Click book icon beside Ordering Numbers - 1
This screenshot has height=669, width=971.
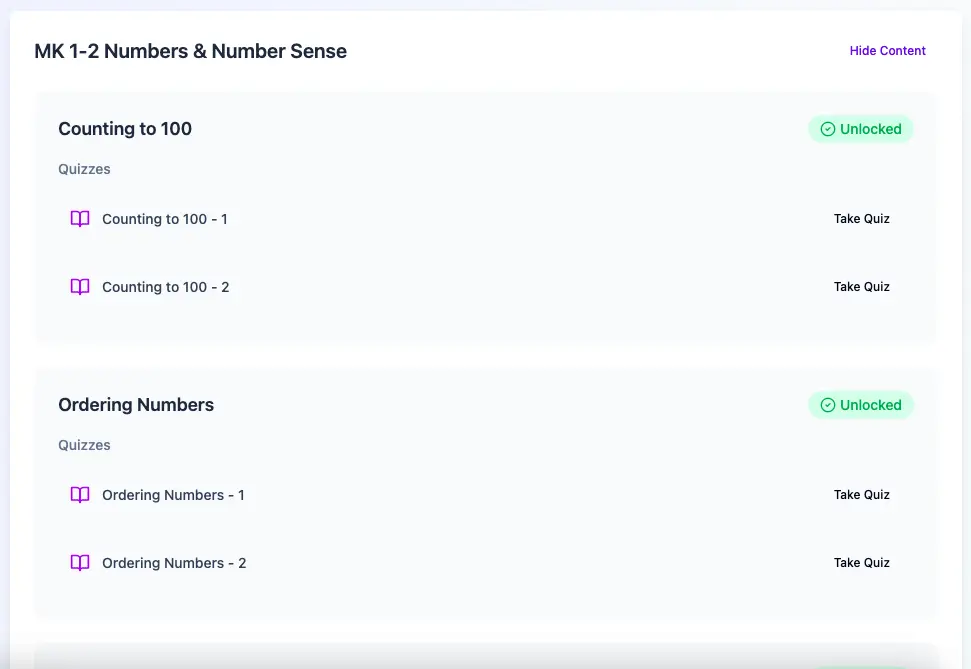point(80,495)
